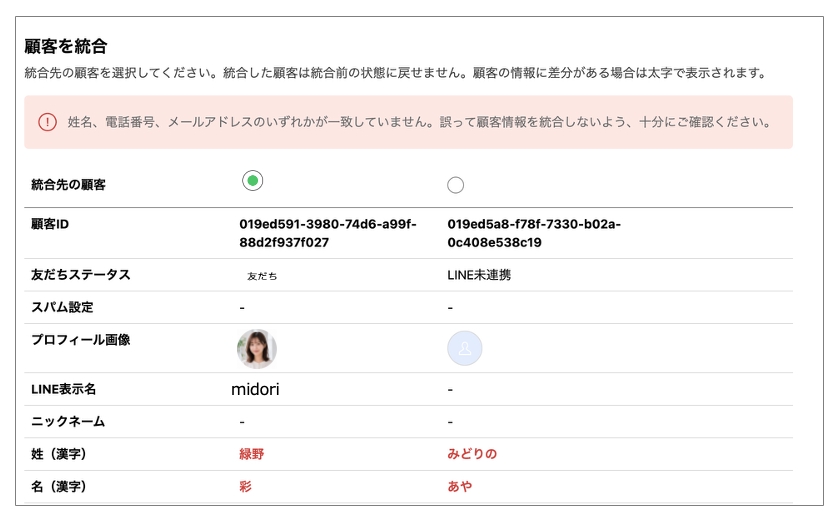Screen dimensions: 839x518
Task: Click the surname みどりの
Action: 472,454
